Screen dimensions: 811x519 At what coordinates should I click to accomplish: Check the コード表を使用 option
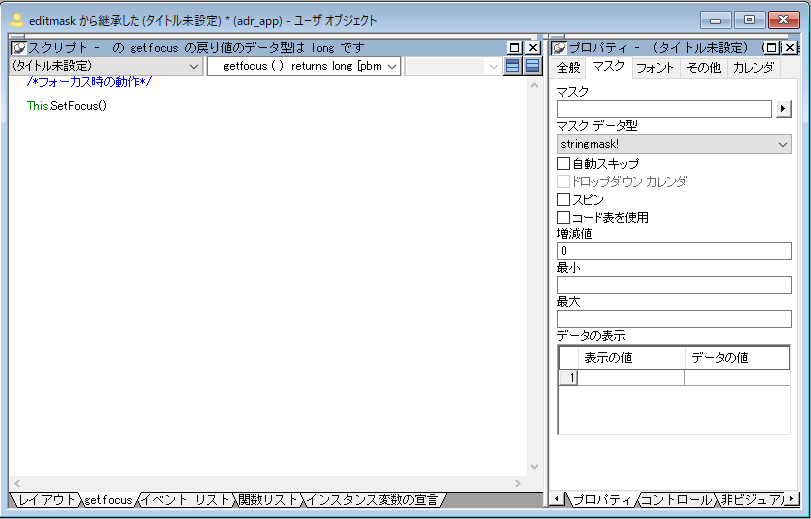[563, 217]
